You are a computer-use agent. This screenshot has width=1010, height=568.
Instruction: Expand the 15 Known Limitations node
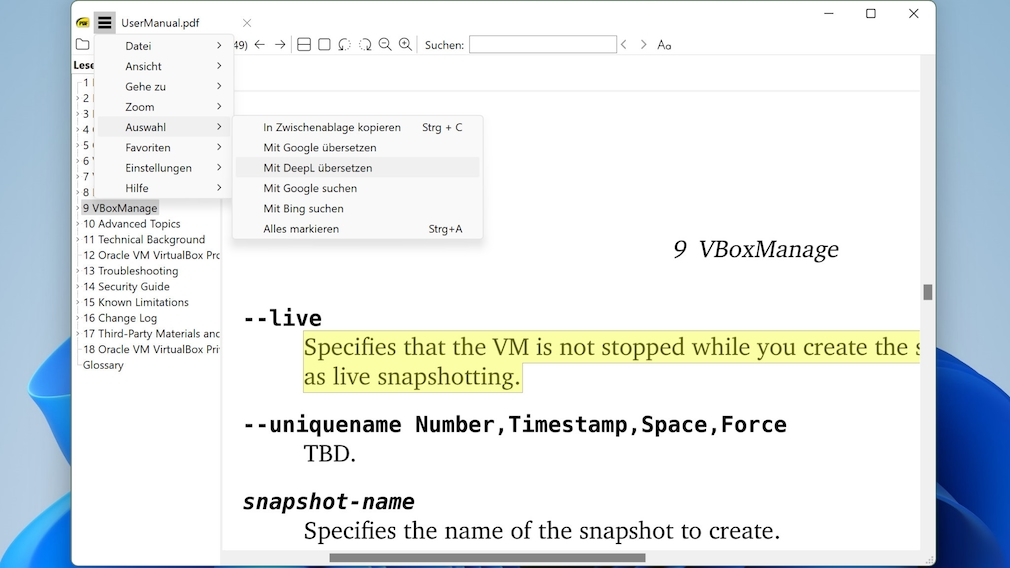[x=77, y=303]
